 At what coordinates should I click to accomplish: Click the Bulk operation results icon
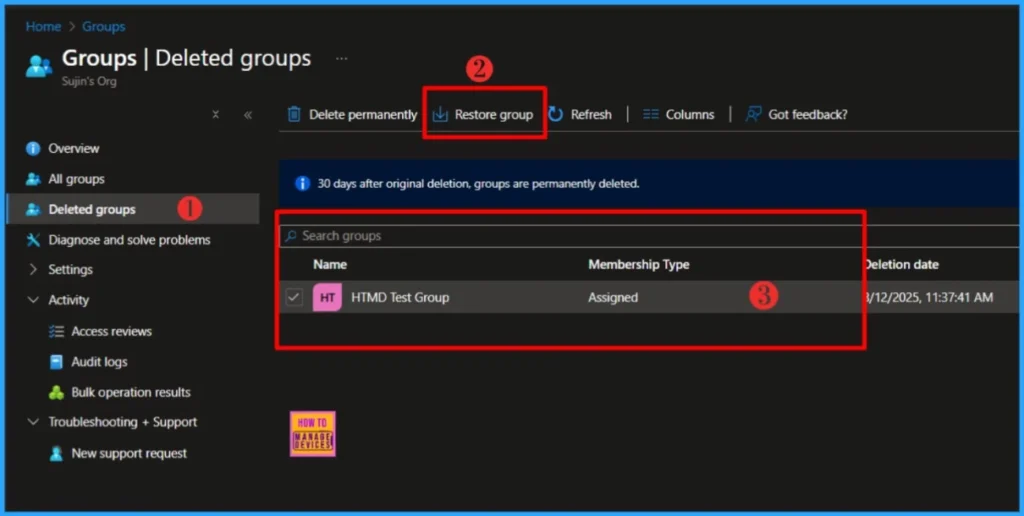[56, 393]
